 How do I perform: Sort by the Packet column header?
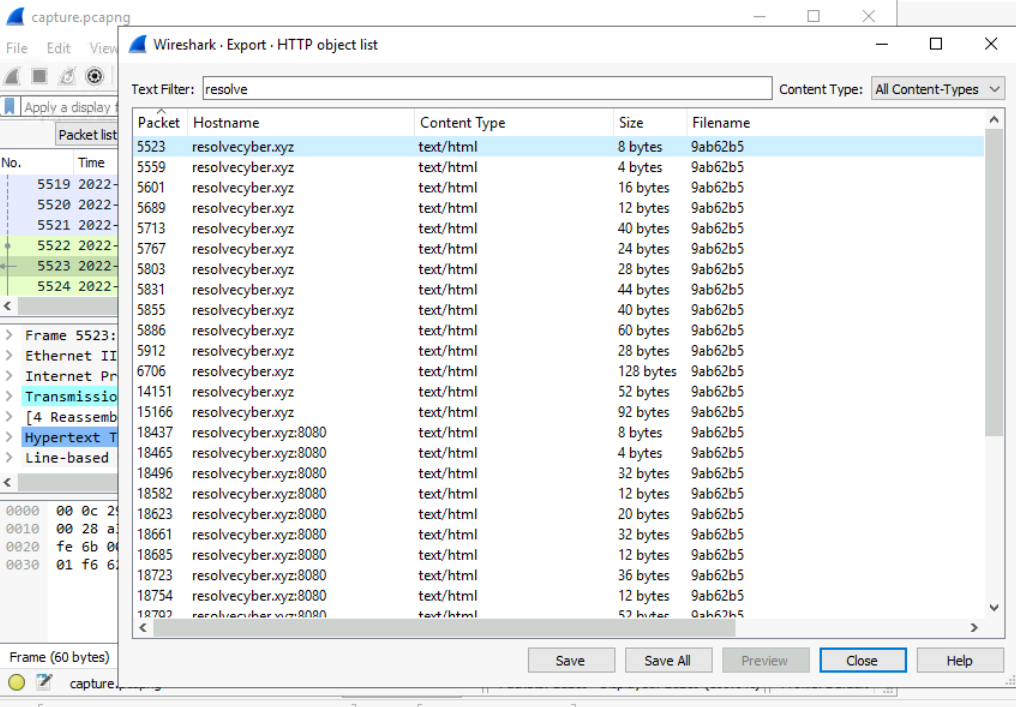[160, 122]
